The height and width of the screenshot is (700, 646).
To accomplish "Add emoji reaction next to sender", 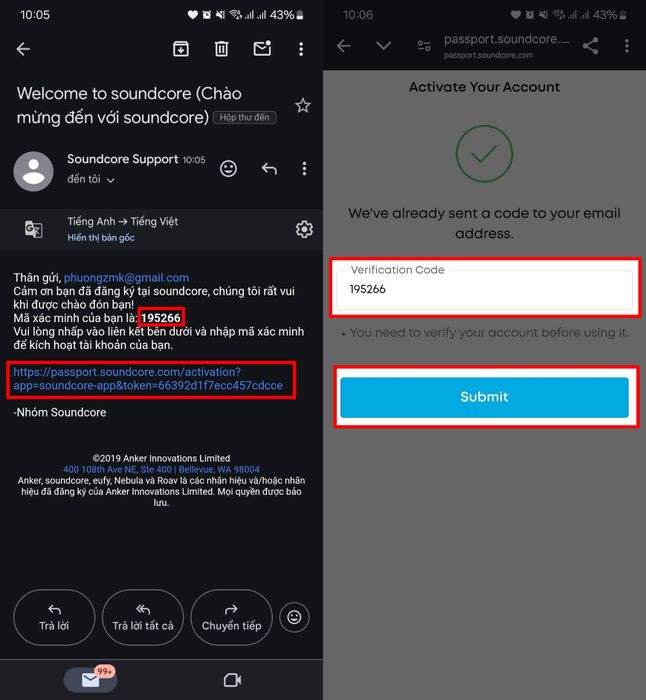I will pyautogui.click(x=229, y=169).
